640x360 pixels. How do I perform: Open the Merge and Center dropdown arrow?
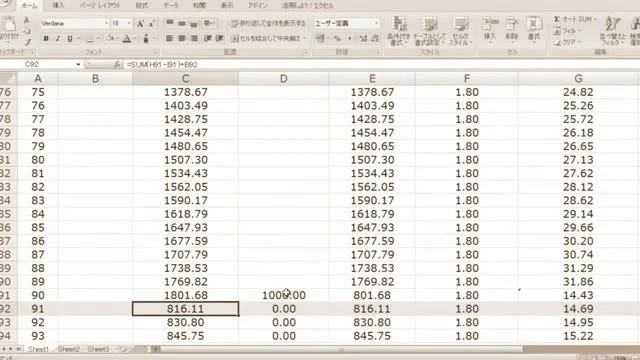pyautogui.click(x=304, y=38)
